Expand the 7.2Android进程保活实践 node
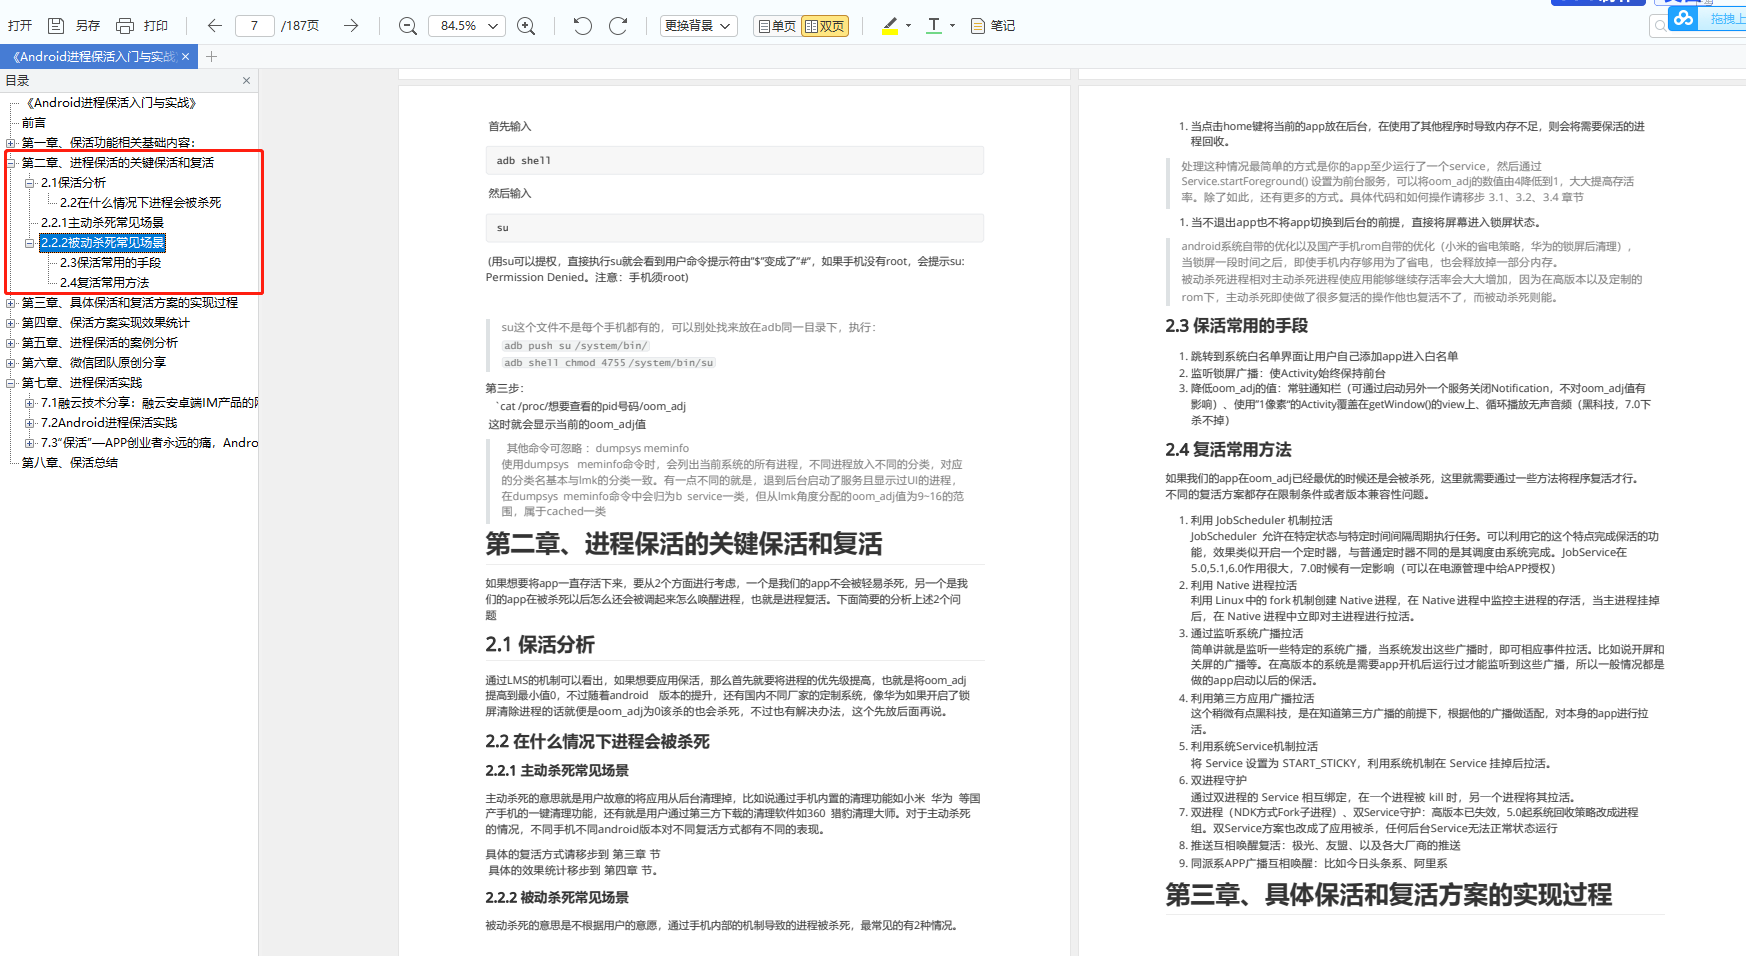Viewport: 1746px width, 956px height. click(x=30, y=423)
